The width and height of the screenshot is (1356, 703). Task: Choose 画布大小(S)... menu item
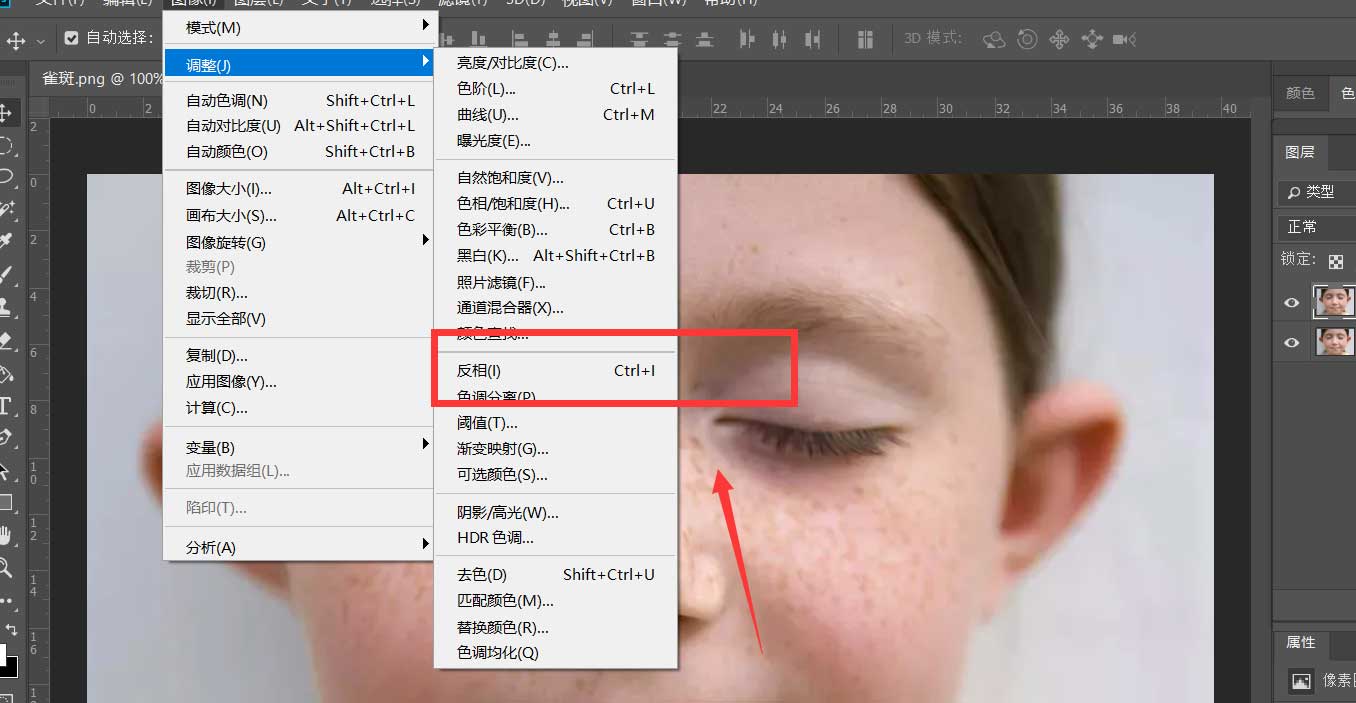tap(298, 215)
